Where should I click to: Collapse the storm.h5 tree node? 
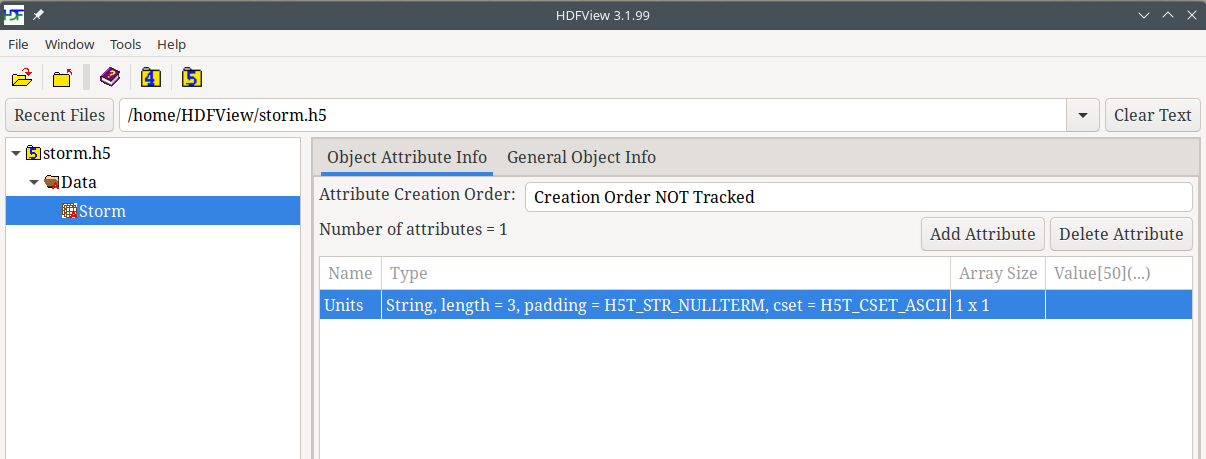pyautogui.click(x=16, y=153)
